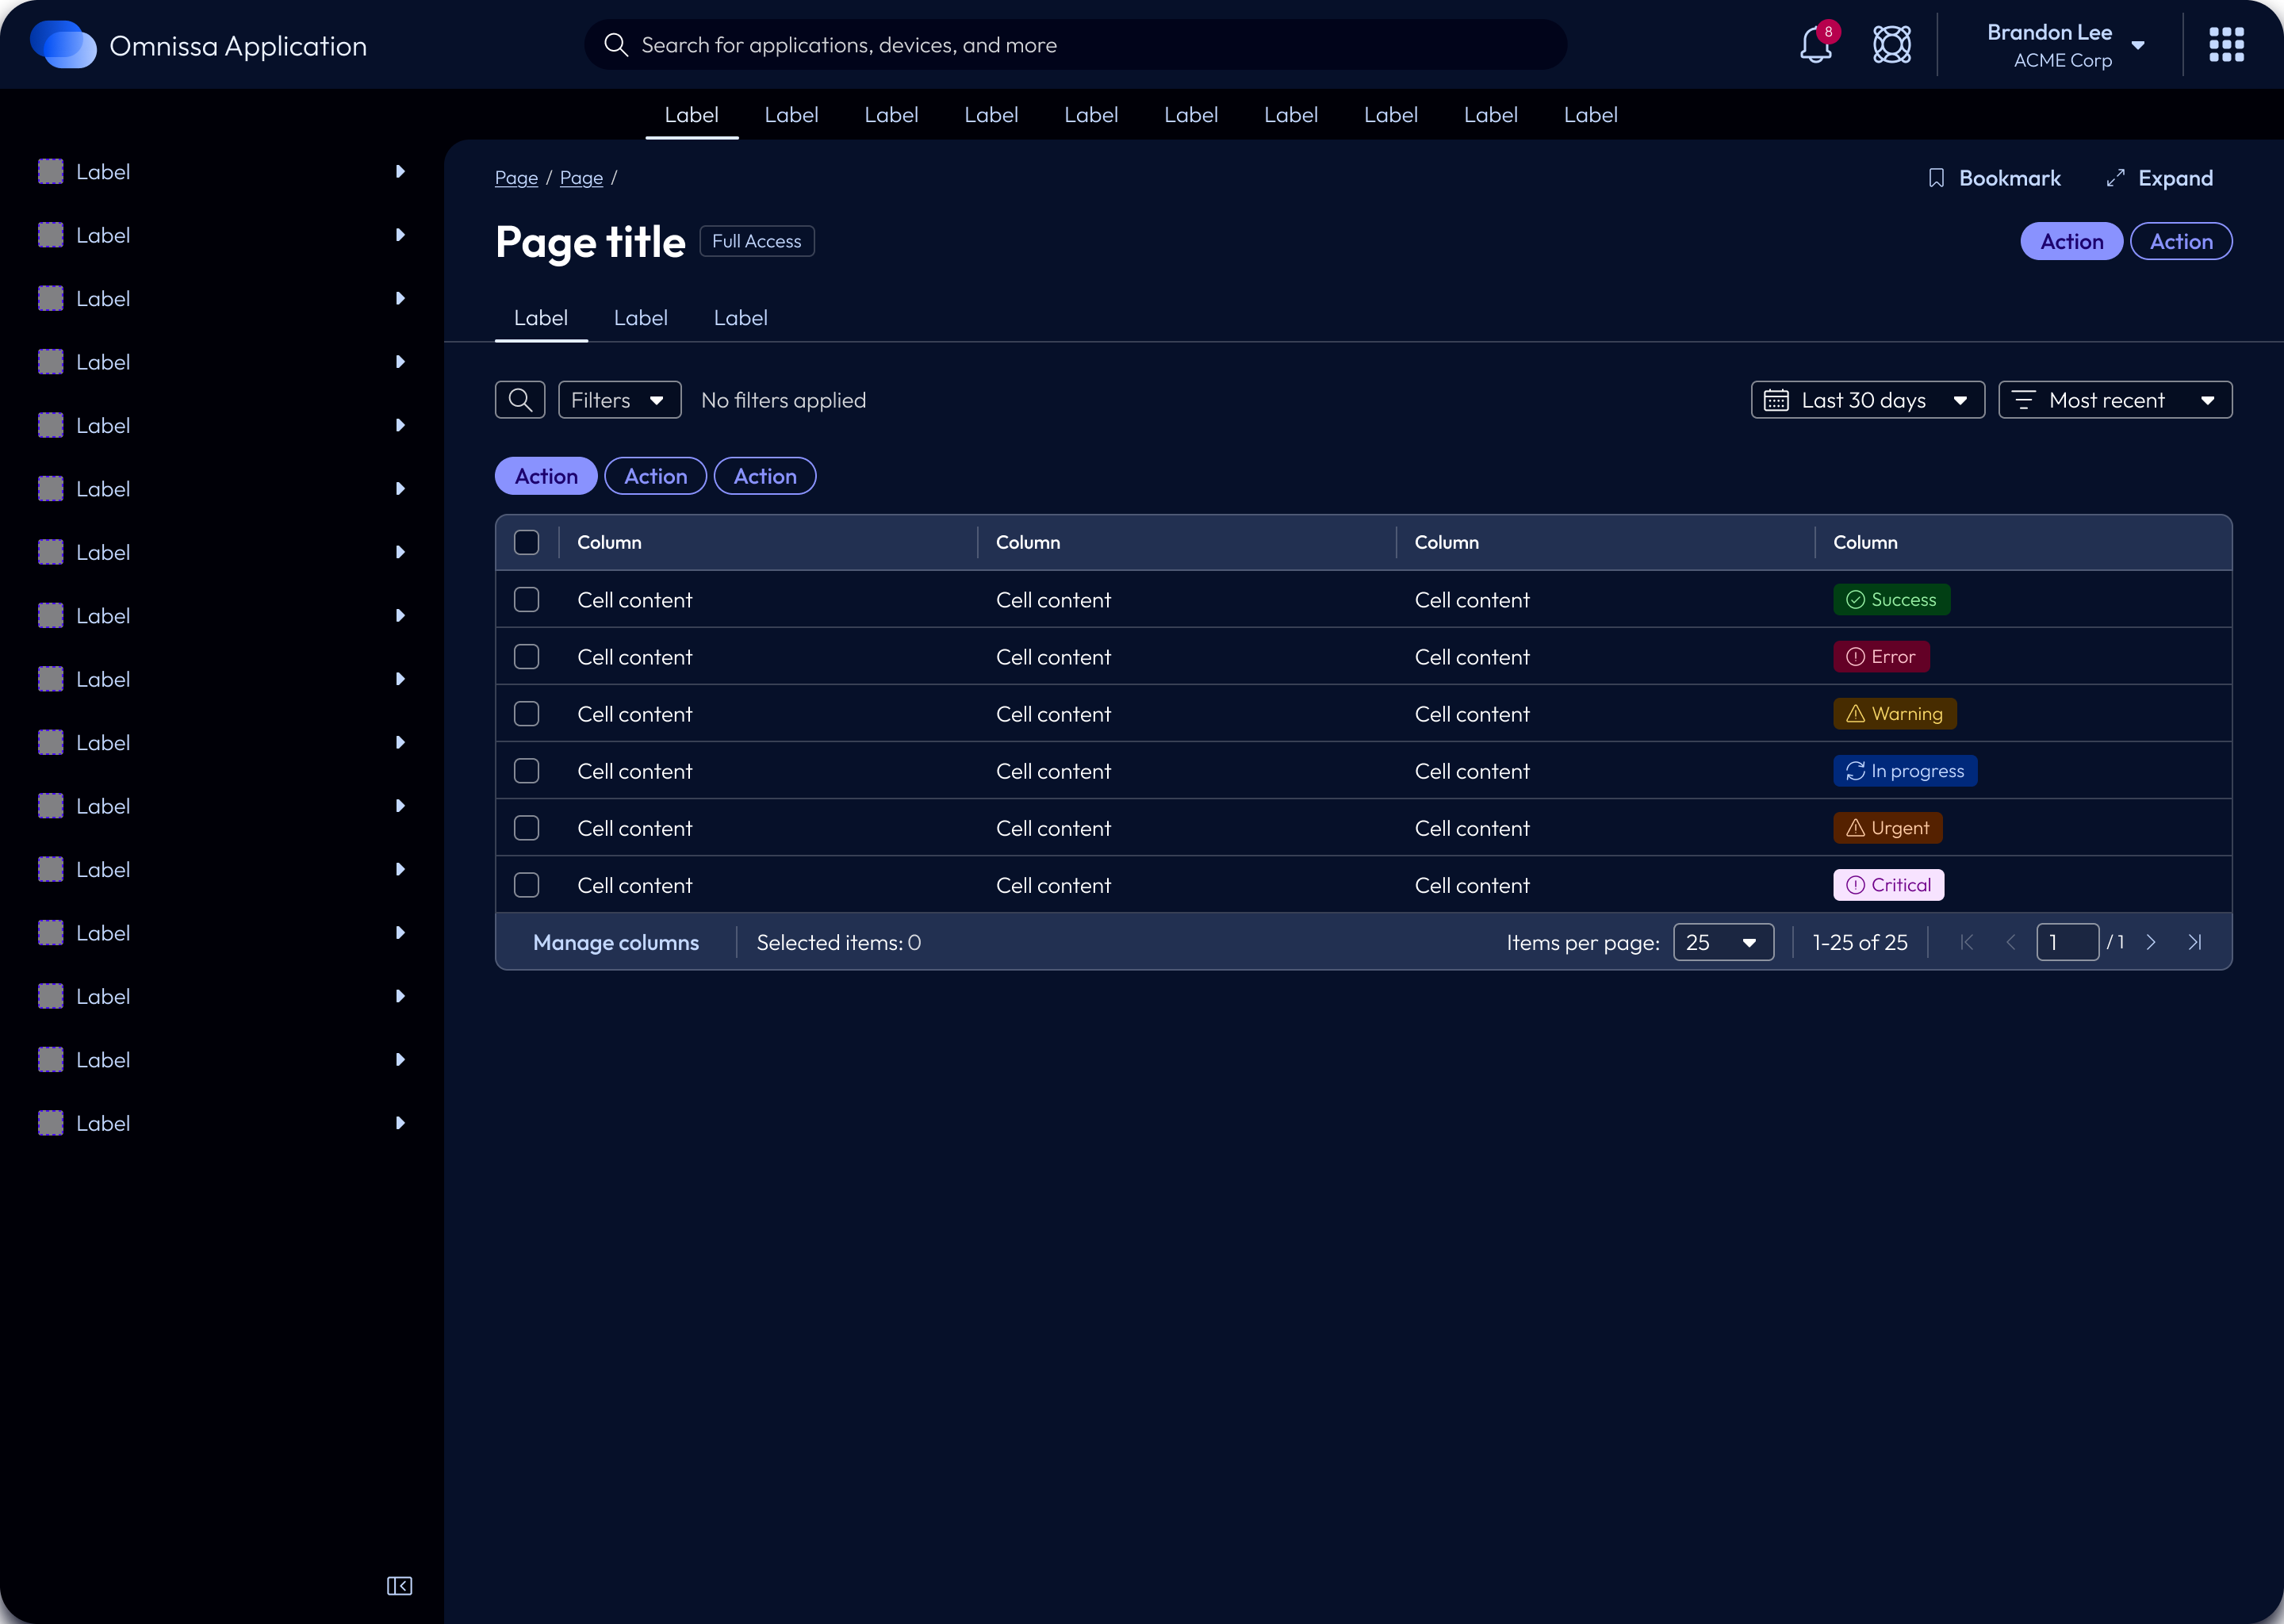The image size is (2284, 1624).
Task: Open the first Page breadcrumb link
Action: tap(516, 178)
